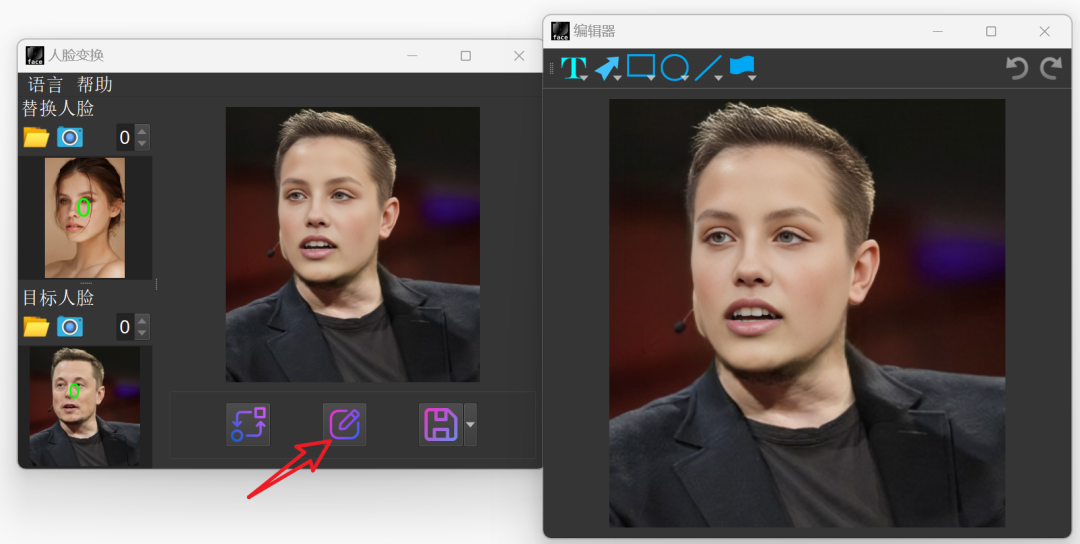This screenshot has width=1080, height=544.
Task: Select the Flag marker tool in the editor
Action: (x=741, y=66)
